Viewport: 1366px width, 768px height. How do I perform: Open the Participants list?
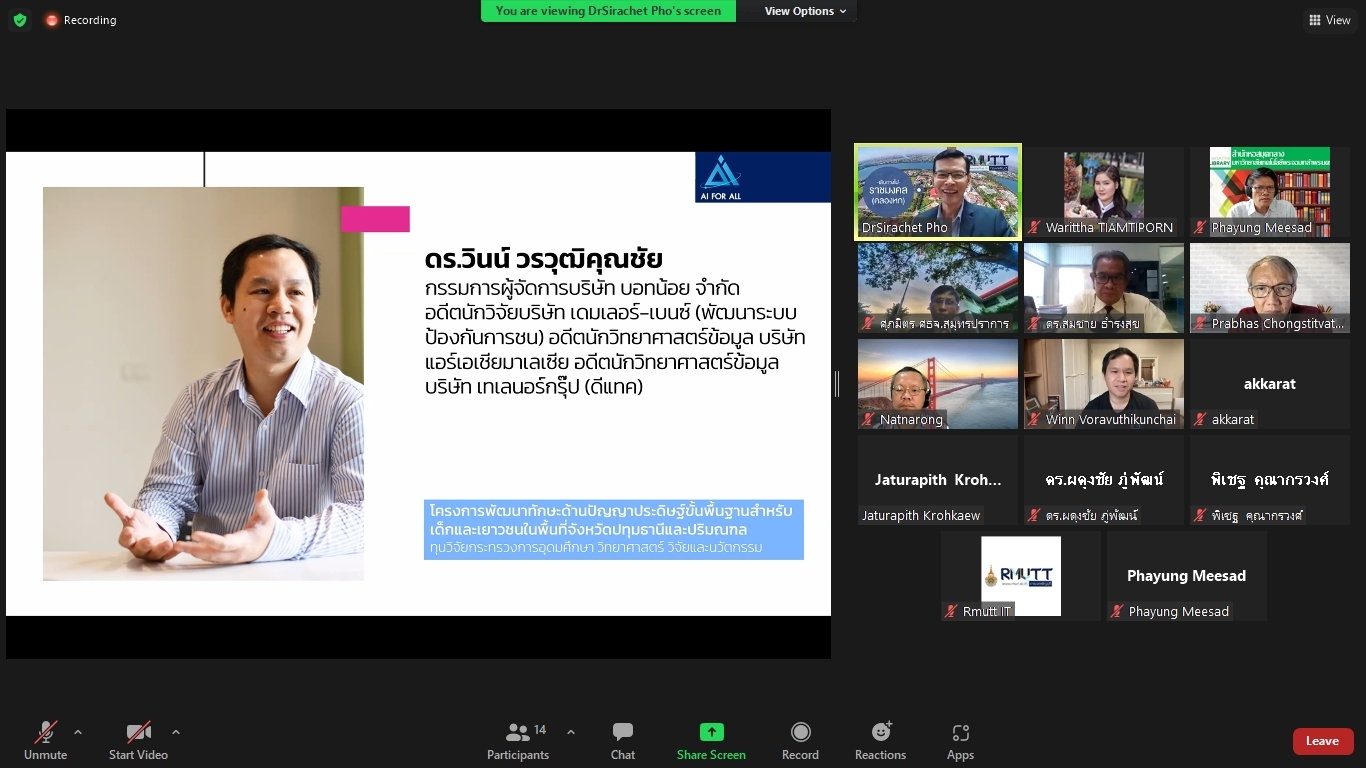pyautogui.click(x=518, y=741)
